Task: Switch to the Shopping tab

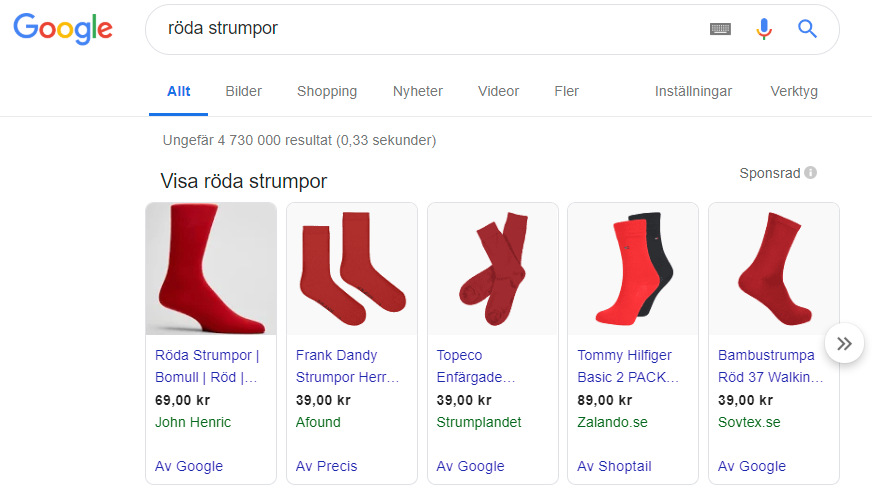Action: coord(327,91)
